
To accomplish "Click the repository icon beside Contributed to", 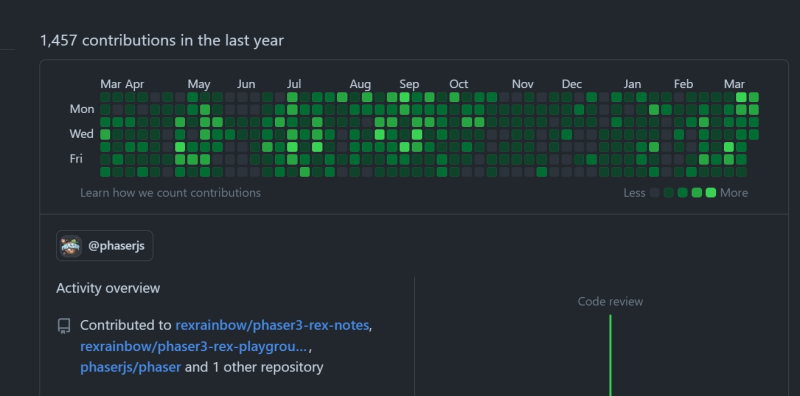I will tap(64, 326).
